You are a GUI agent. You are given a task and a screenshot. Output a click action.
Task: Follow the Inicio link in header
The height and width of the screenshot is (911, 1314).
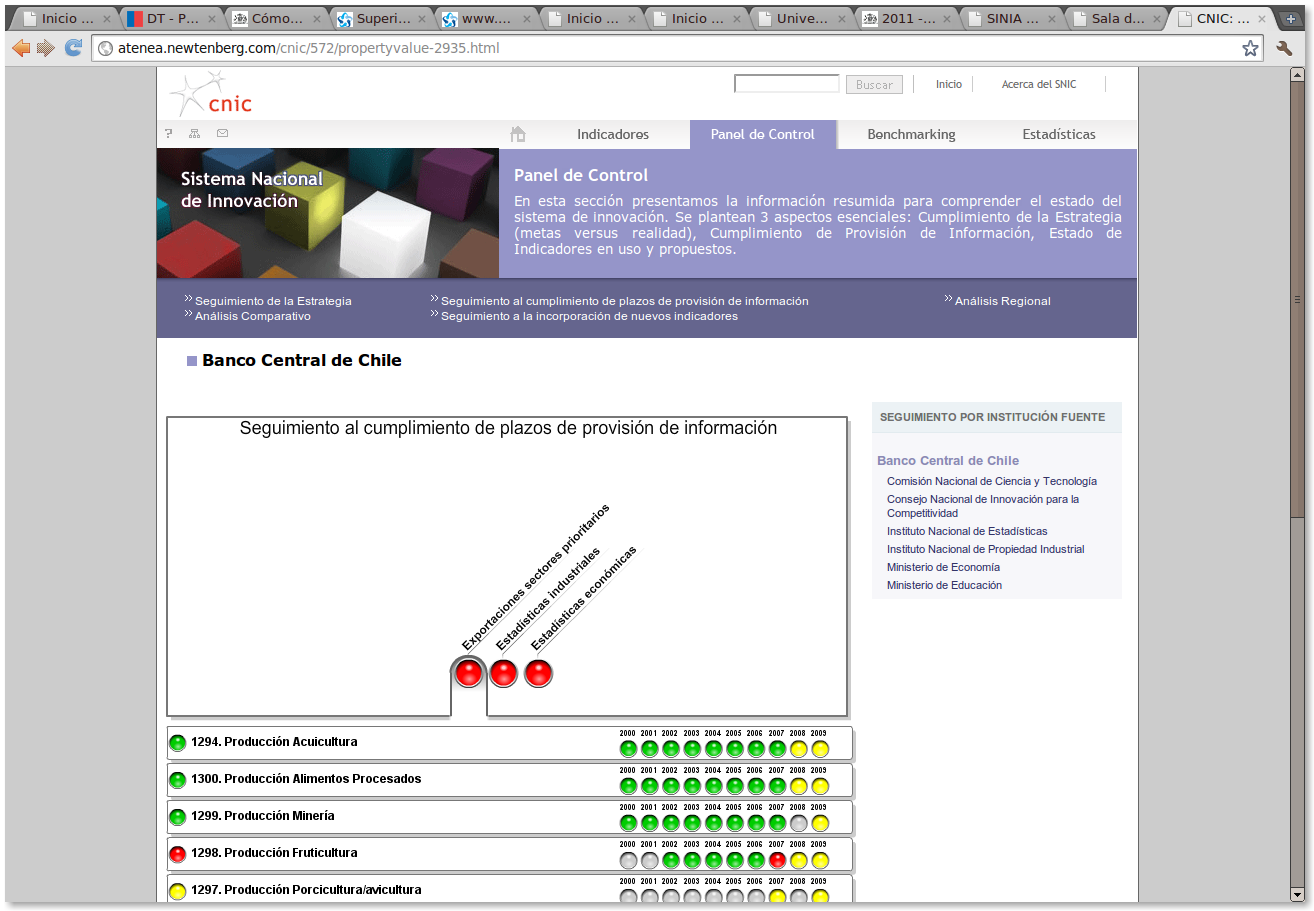pyautogui.click(x=949, y=85)
